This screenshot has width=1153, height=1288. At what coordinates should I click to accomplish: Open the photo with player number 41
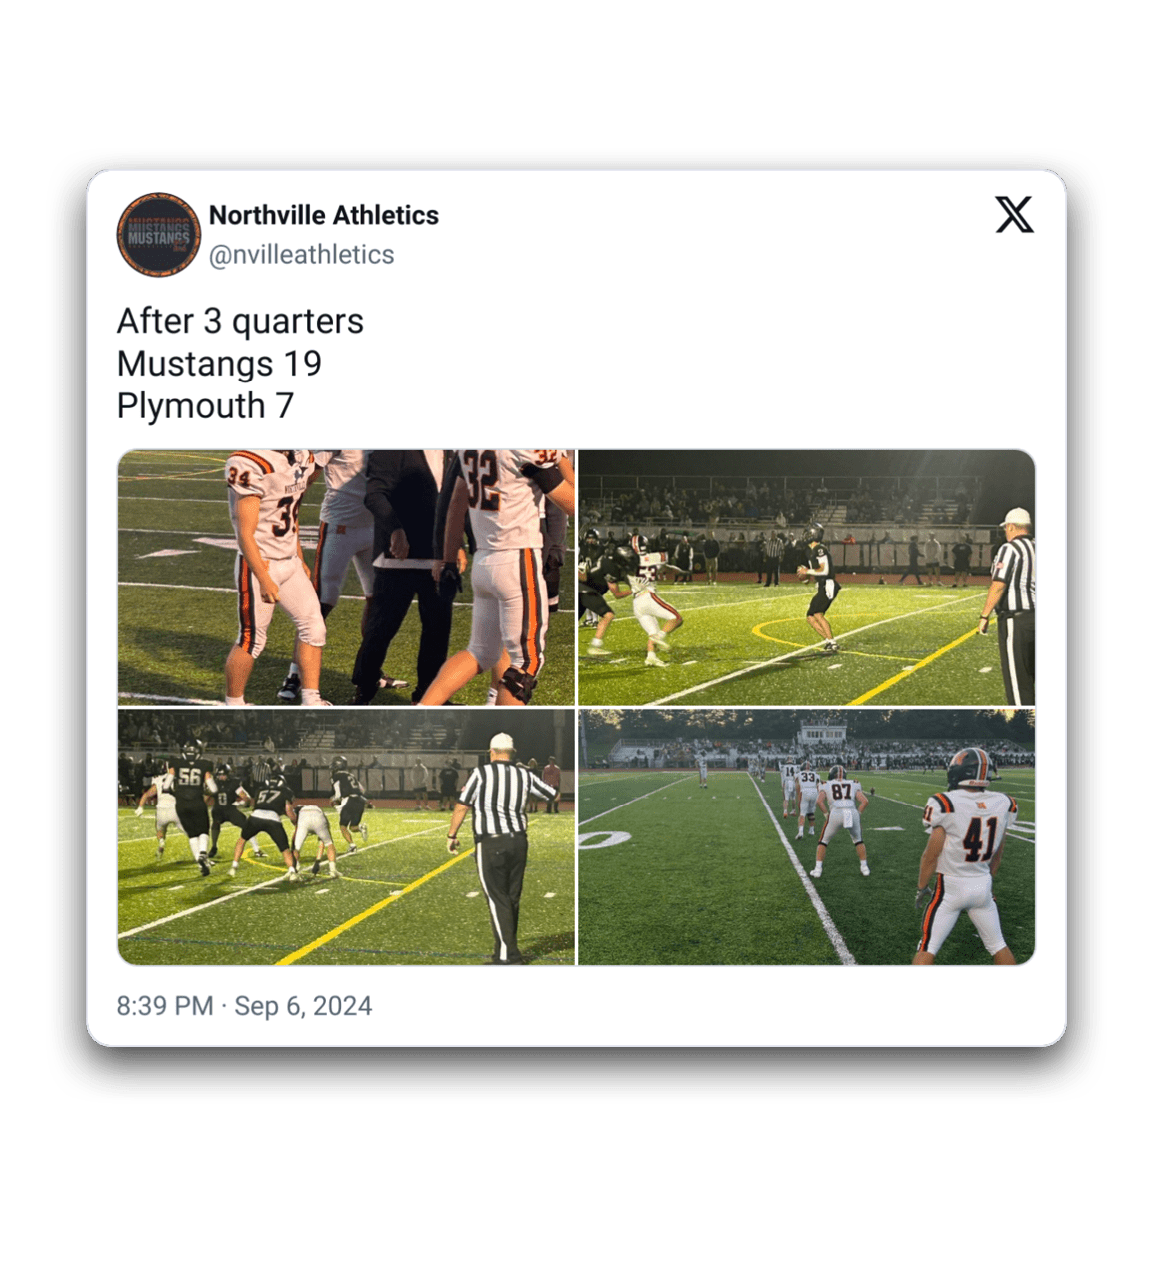[x=807, y=837]
